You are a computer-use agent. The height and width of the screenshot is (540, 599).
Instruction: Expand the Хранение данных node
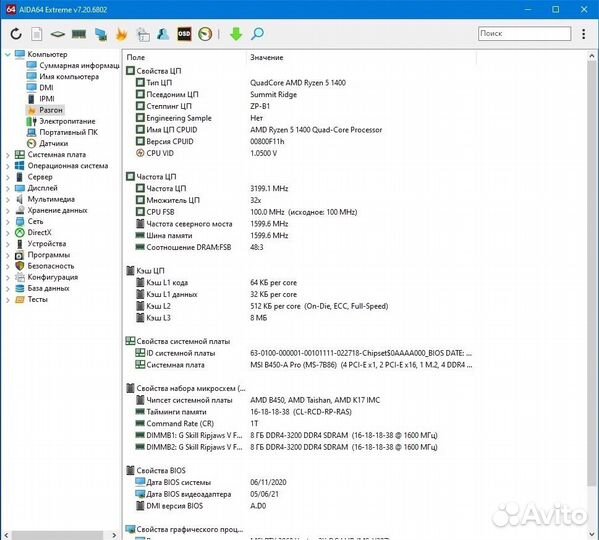tap(8, 210)
